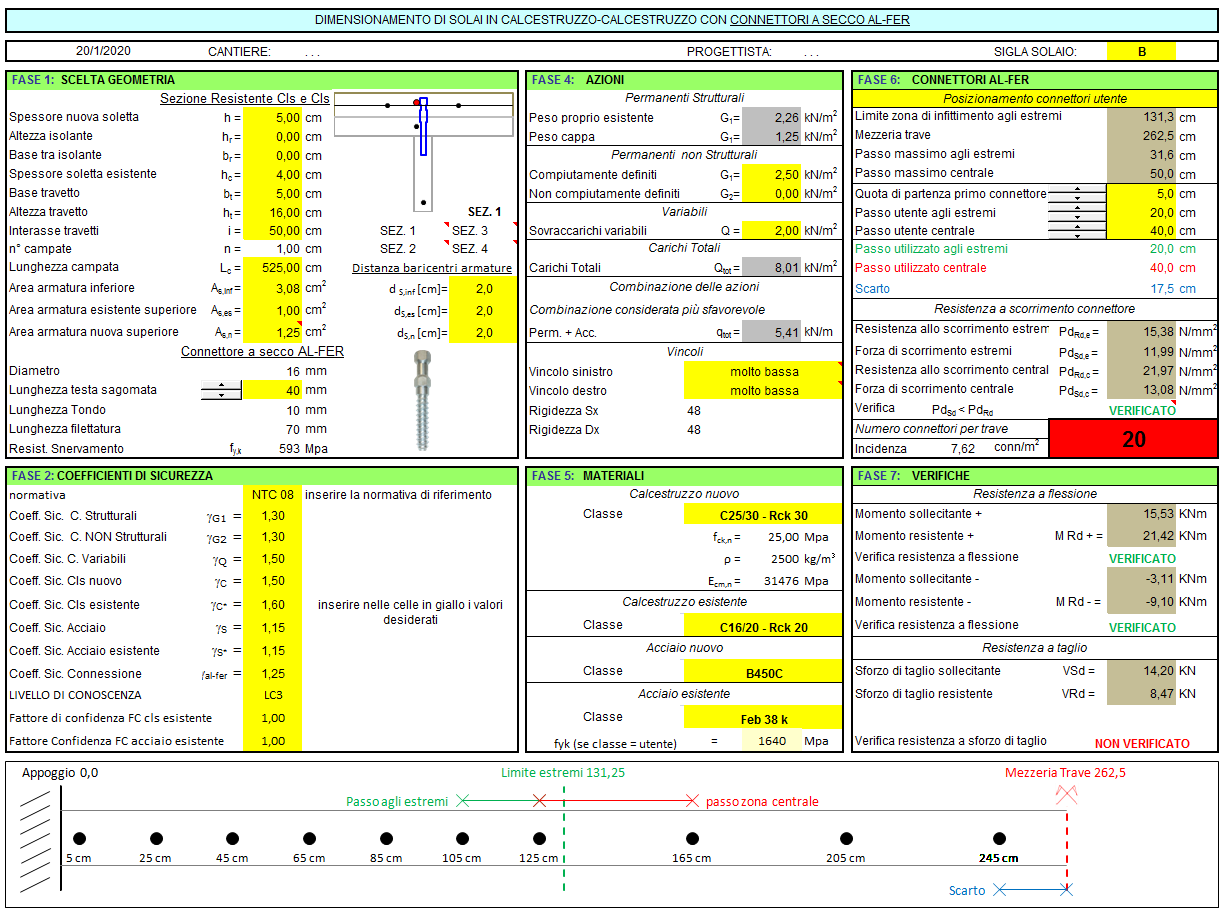
Task: Select the Area armatura inferiore value cell
Action: (272, 288)
